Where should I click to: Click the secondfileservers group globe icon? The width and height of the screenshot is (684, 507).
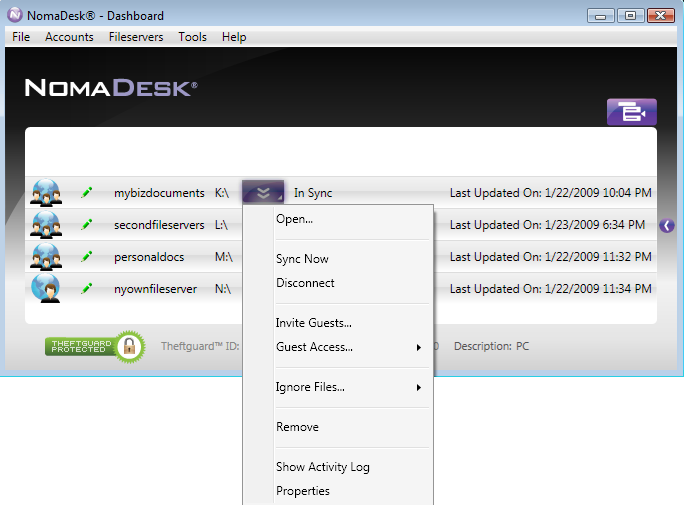click(x=46, y=225)
